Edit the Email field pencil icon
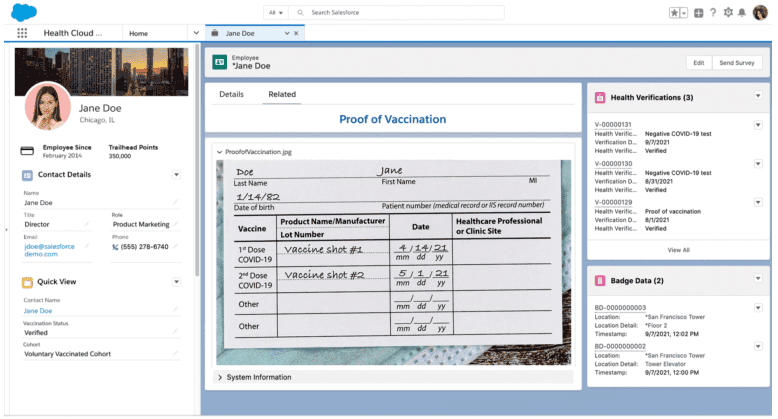This screenshot has height=419, width=778. click(x=87, y=246)
